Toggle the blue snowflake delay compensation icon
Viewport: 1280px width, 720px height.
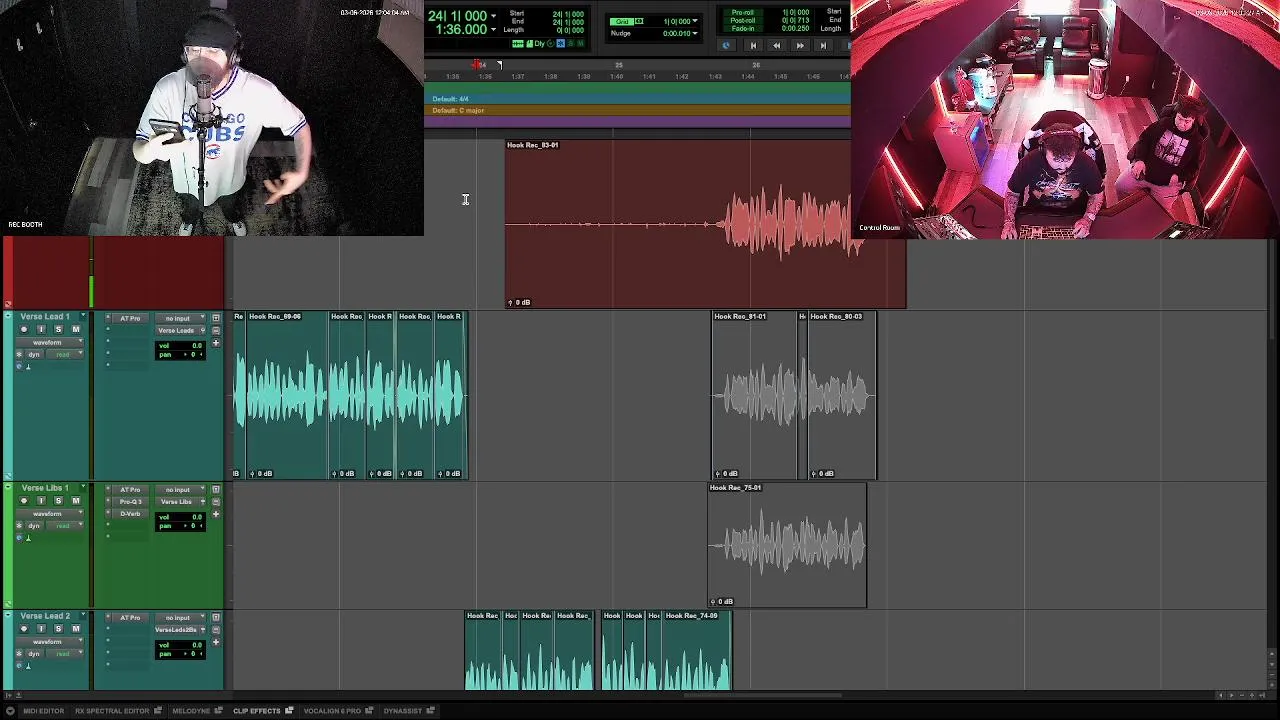560,43
